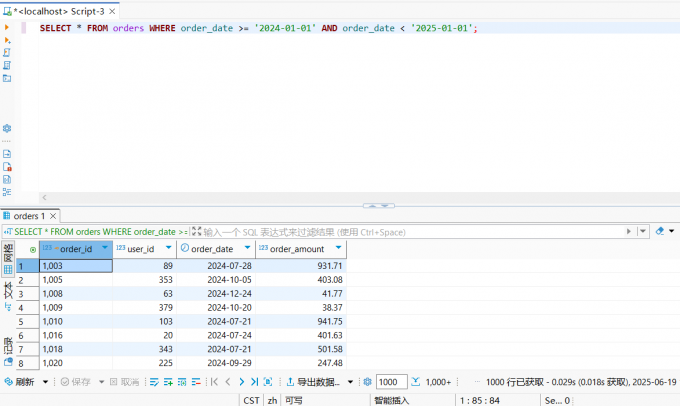The height and width of the screenshot is (406, 680).
Task: Click the execution log page icon with red badge
Action: pyautogui.click(x=7, y=167)
